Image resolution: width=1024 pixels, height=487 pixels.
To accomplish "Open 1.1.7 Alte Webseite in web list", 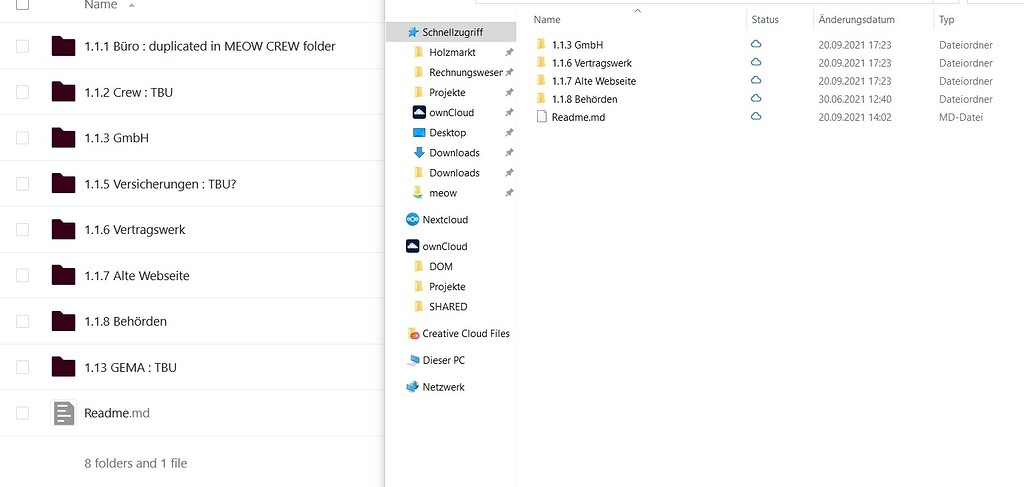I will [x=136, y=275].
